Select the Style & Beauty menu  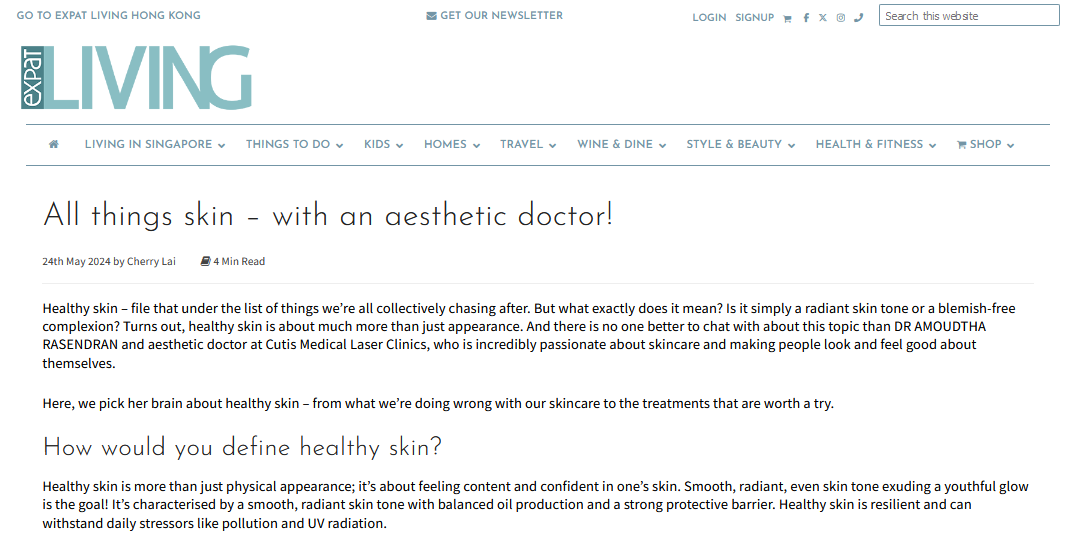740,145
